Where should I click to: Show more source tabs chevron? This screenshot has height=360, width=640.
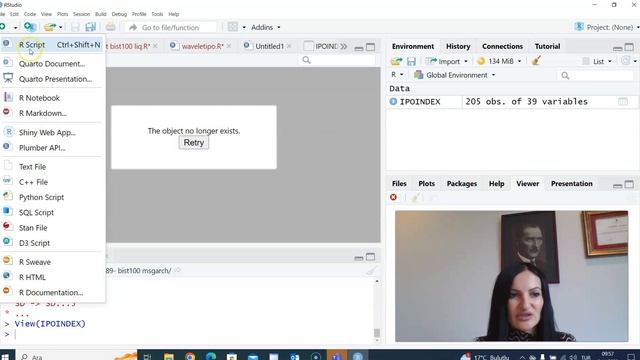pyautogui.click(x=344, y=47)
